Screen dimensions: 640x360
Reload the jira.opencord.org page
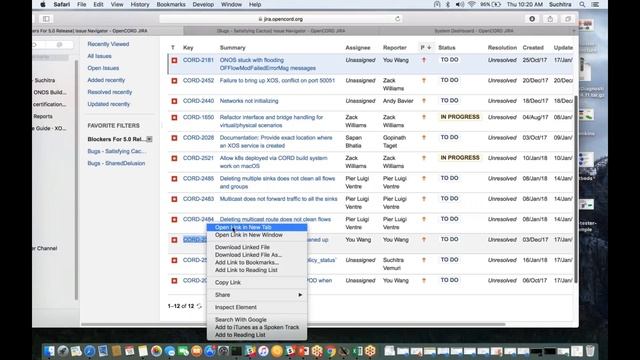click(x=397, y=19)
